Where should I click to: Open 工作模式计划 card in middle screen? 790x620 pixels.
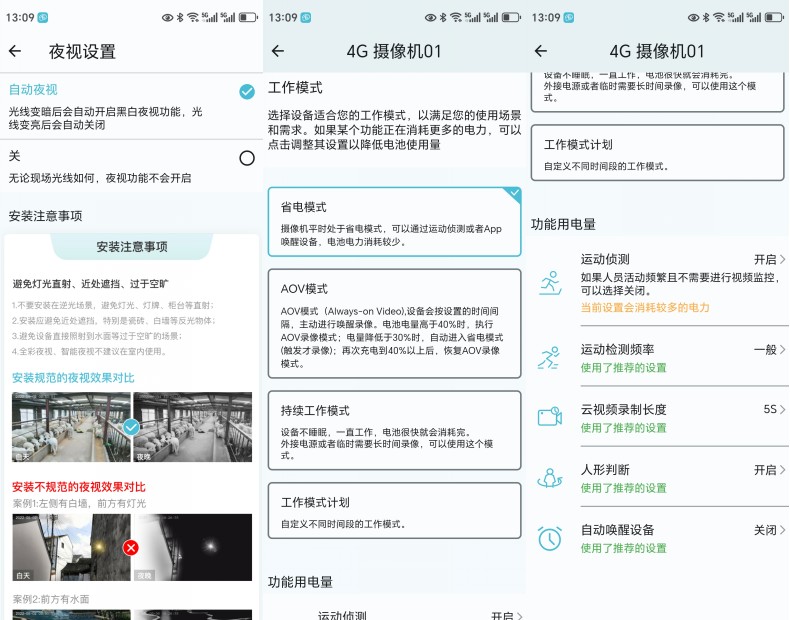coord(394,511)
